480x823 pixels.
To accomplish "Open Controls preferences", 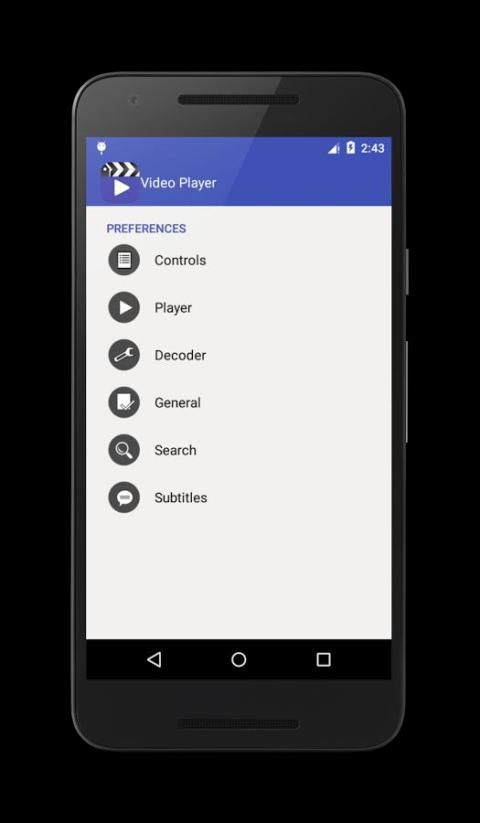I will tap(239, 260).
